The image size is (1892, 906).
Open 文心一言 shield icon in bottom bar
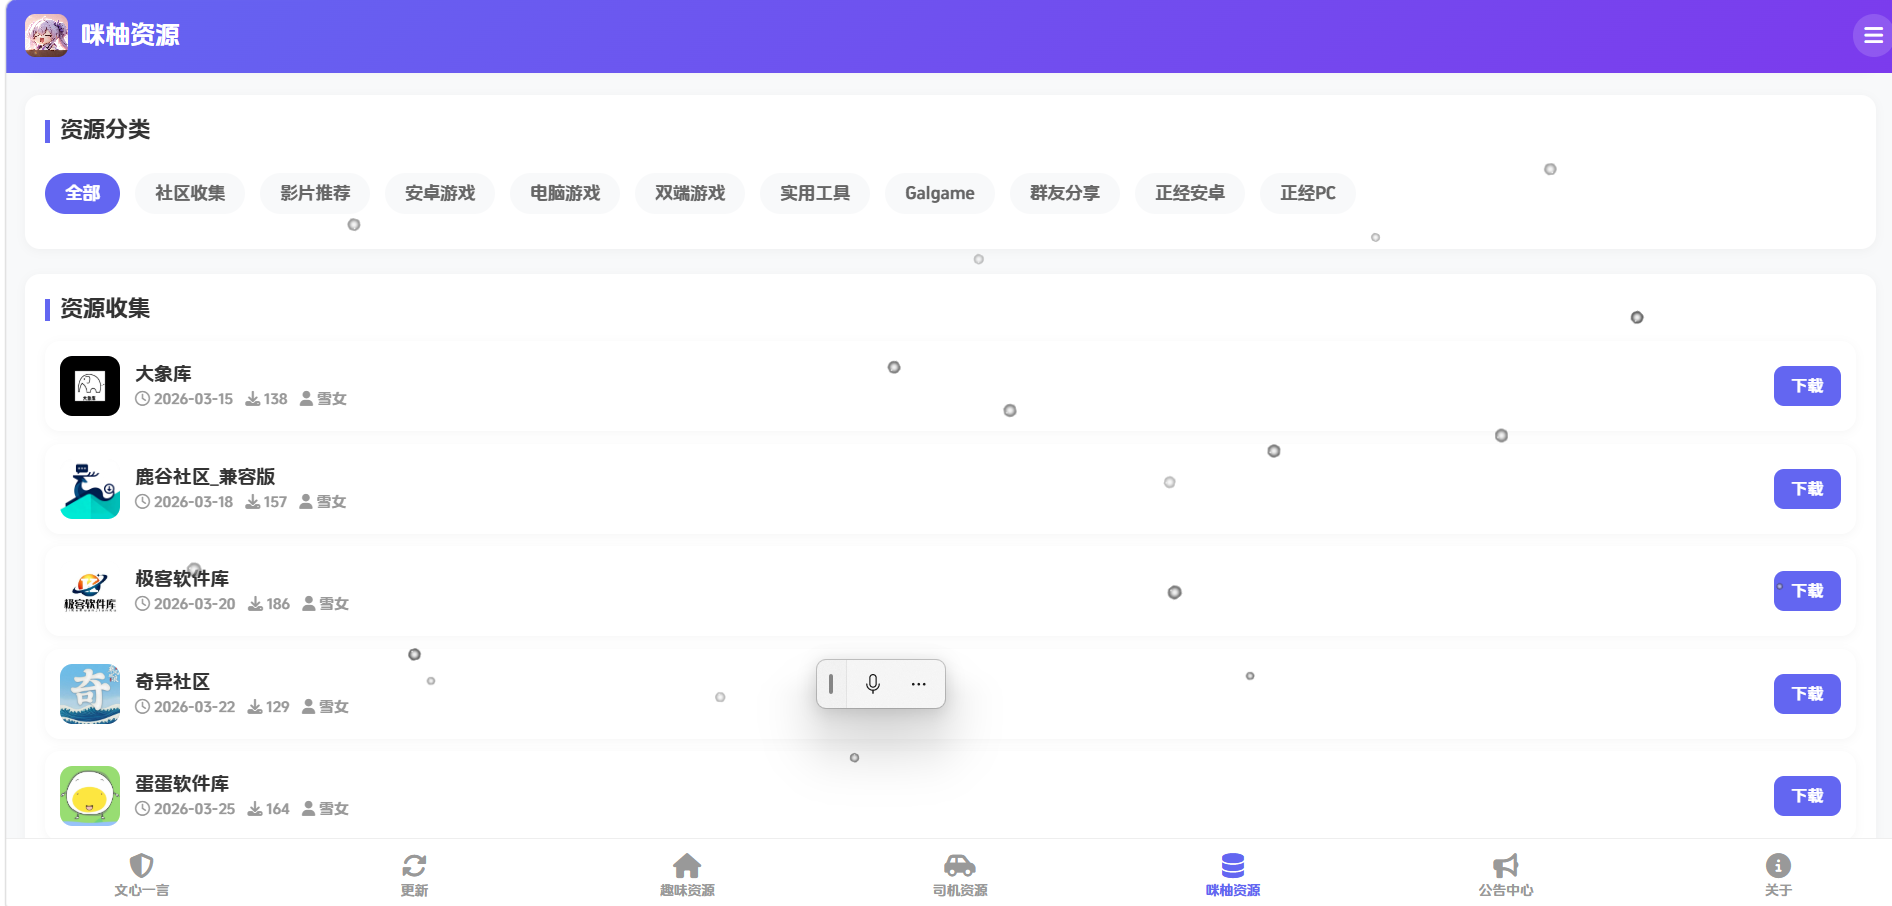click(x=141, y=865)
